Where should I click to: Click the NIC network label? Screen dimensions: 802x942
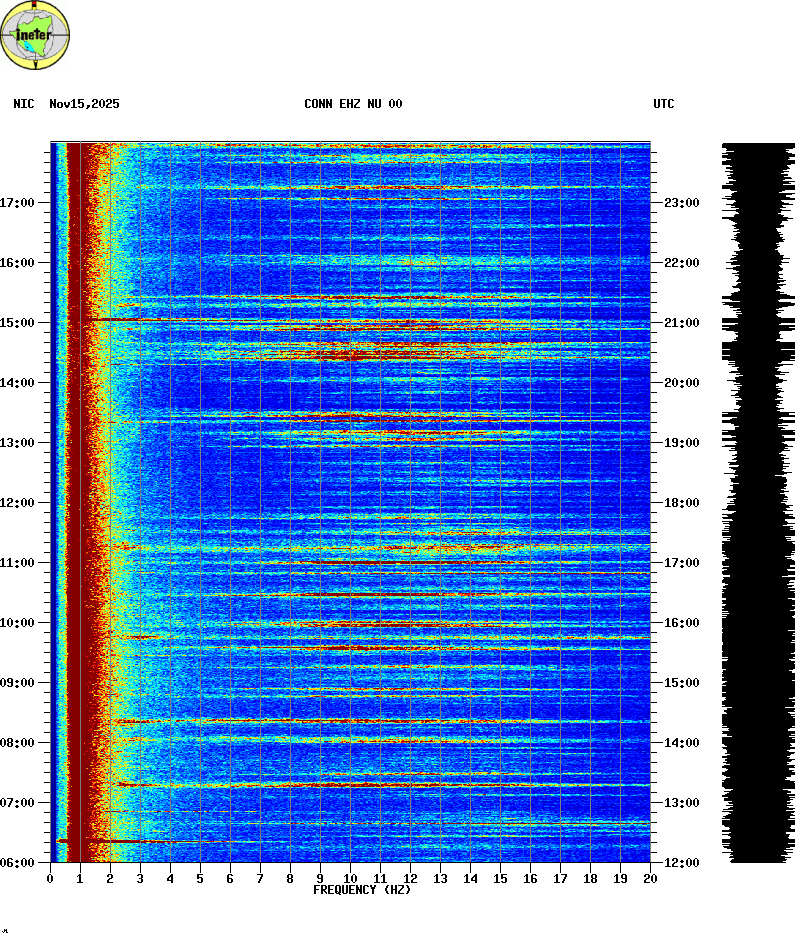[23, 104]
